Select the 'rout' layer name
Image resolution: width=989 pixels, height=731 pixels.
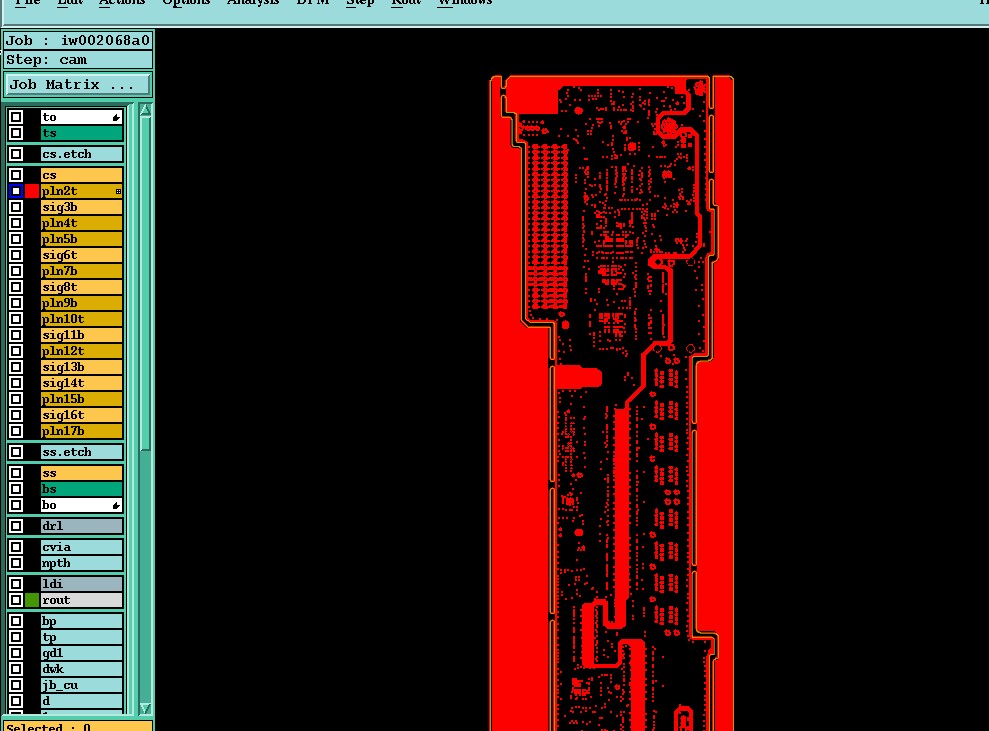81,600
